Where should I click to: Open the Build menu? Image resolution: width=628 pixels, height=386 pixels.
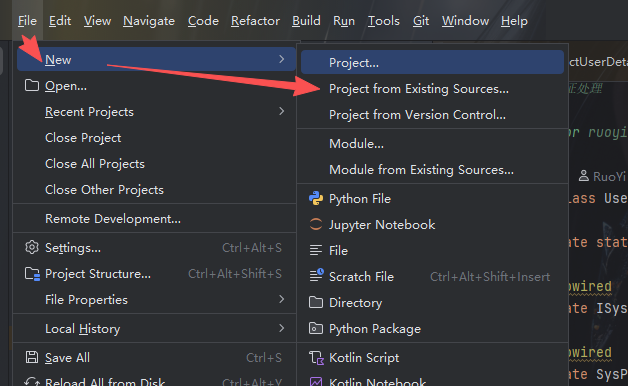[x=306, y=21]
